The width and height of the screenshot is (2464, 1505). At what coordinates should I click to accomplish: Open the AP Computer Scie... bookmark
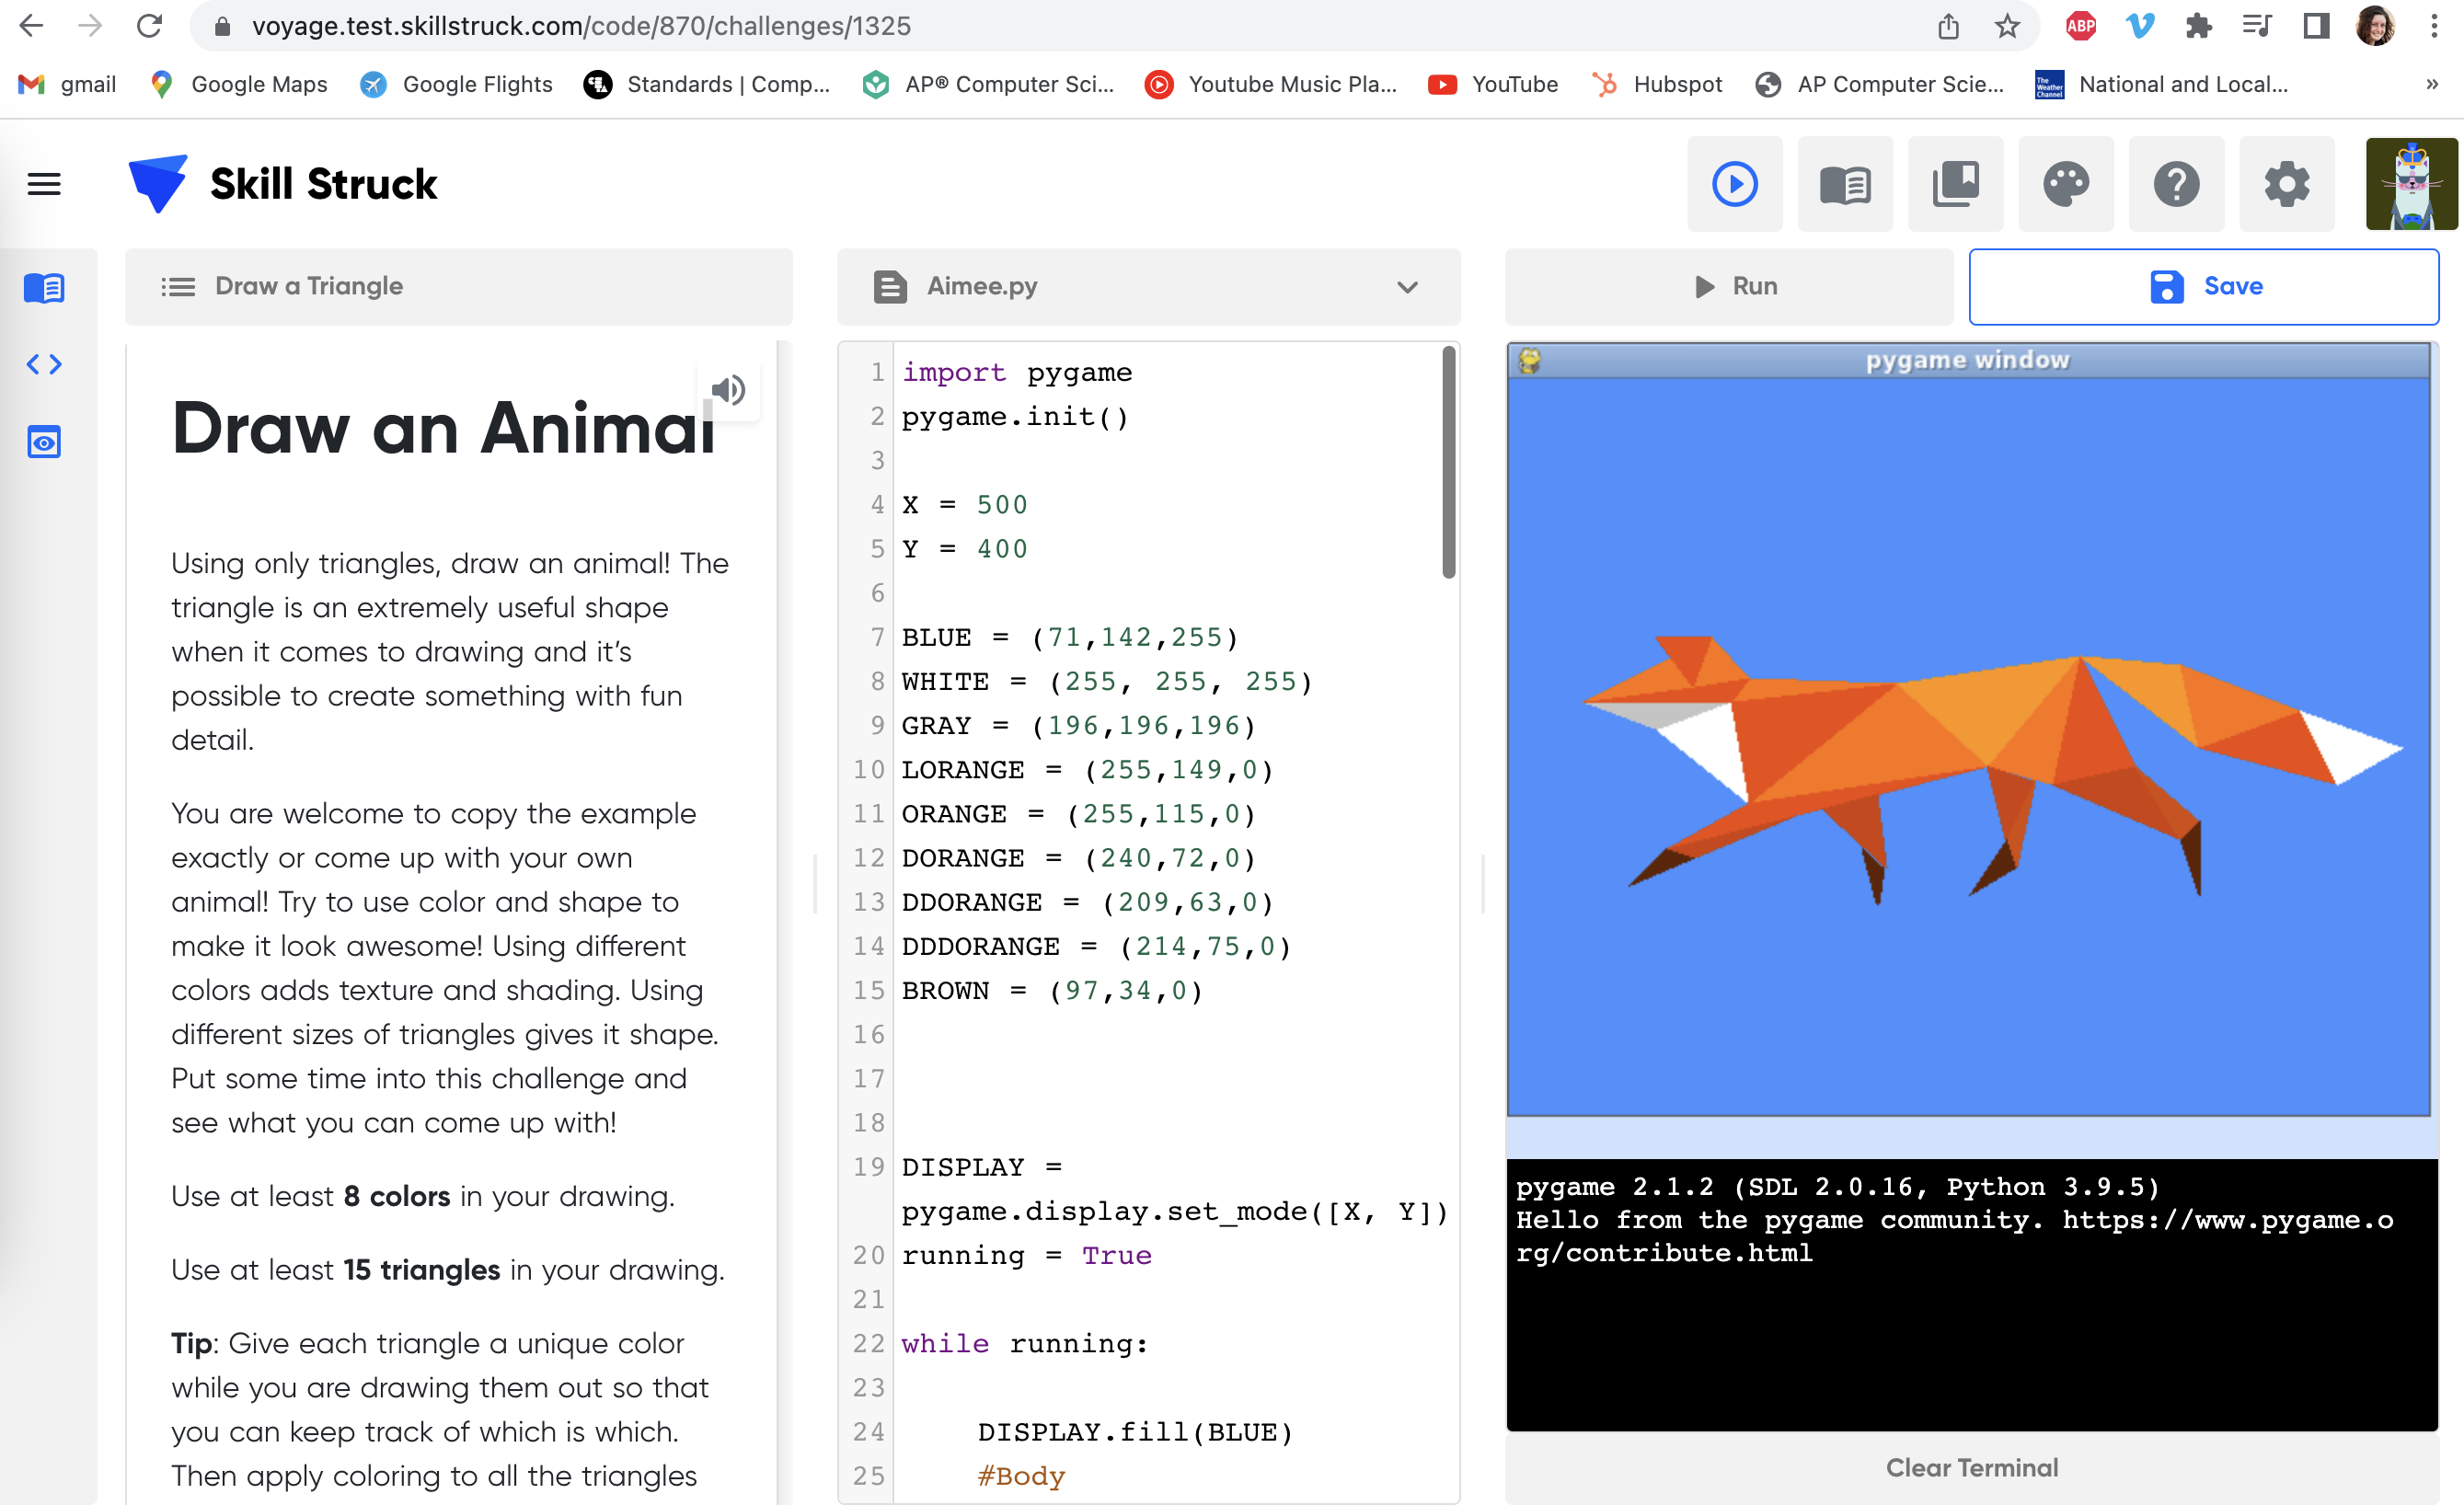click(x=1880, y=84)
